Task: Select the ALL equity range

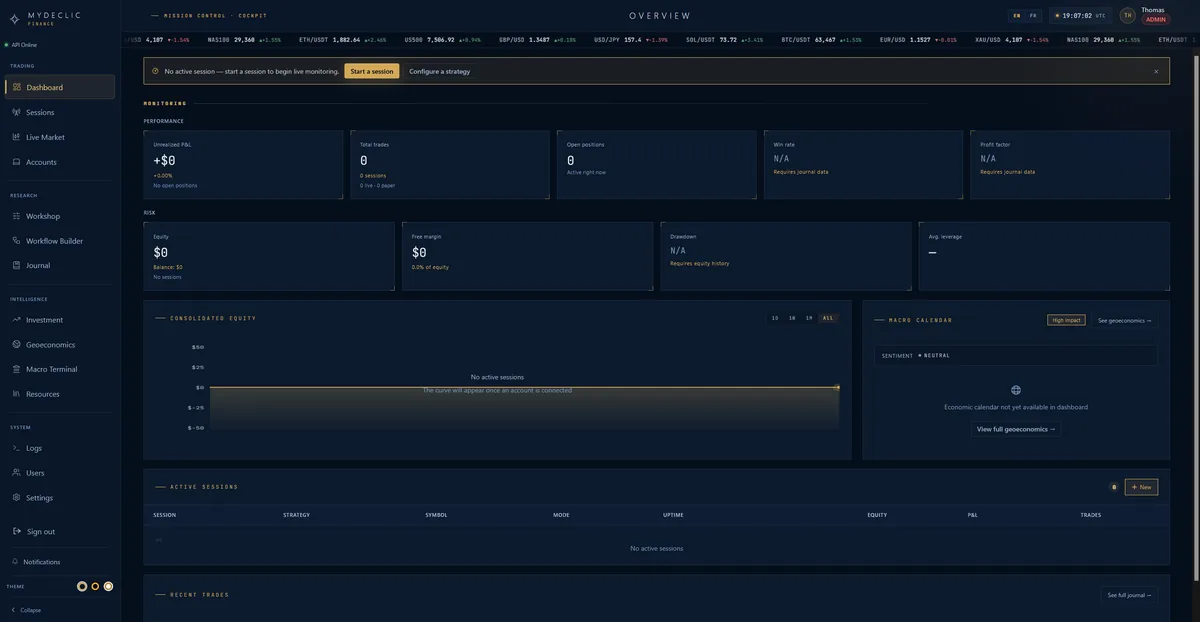Action: click(x=827, y=318)
